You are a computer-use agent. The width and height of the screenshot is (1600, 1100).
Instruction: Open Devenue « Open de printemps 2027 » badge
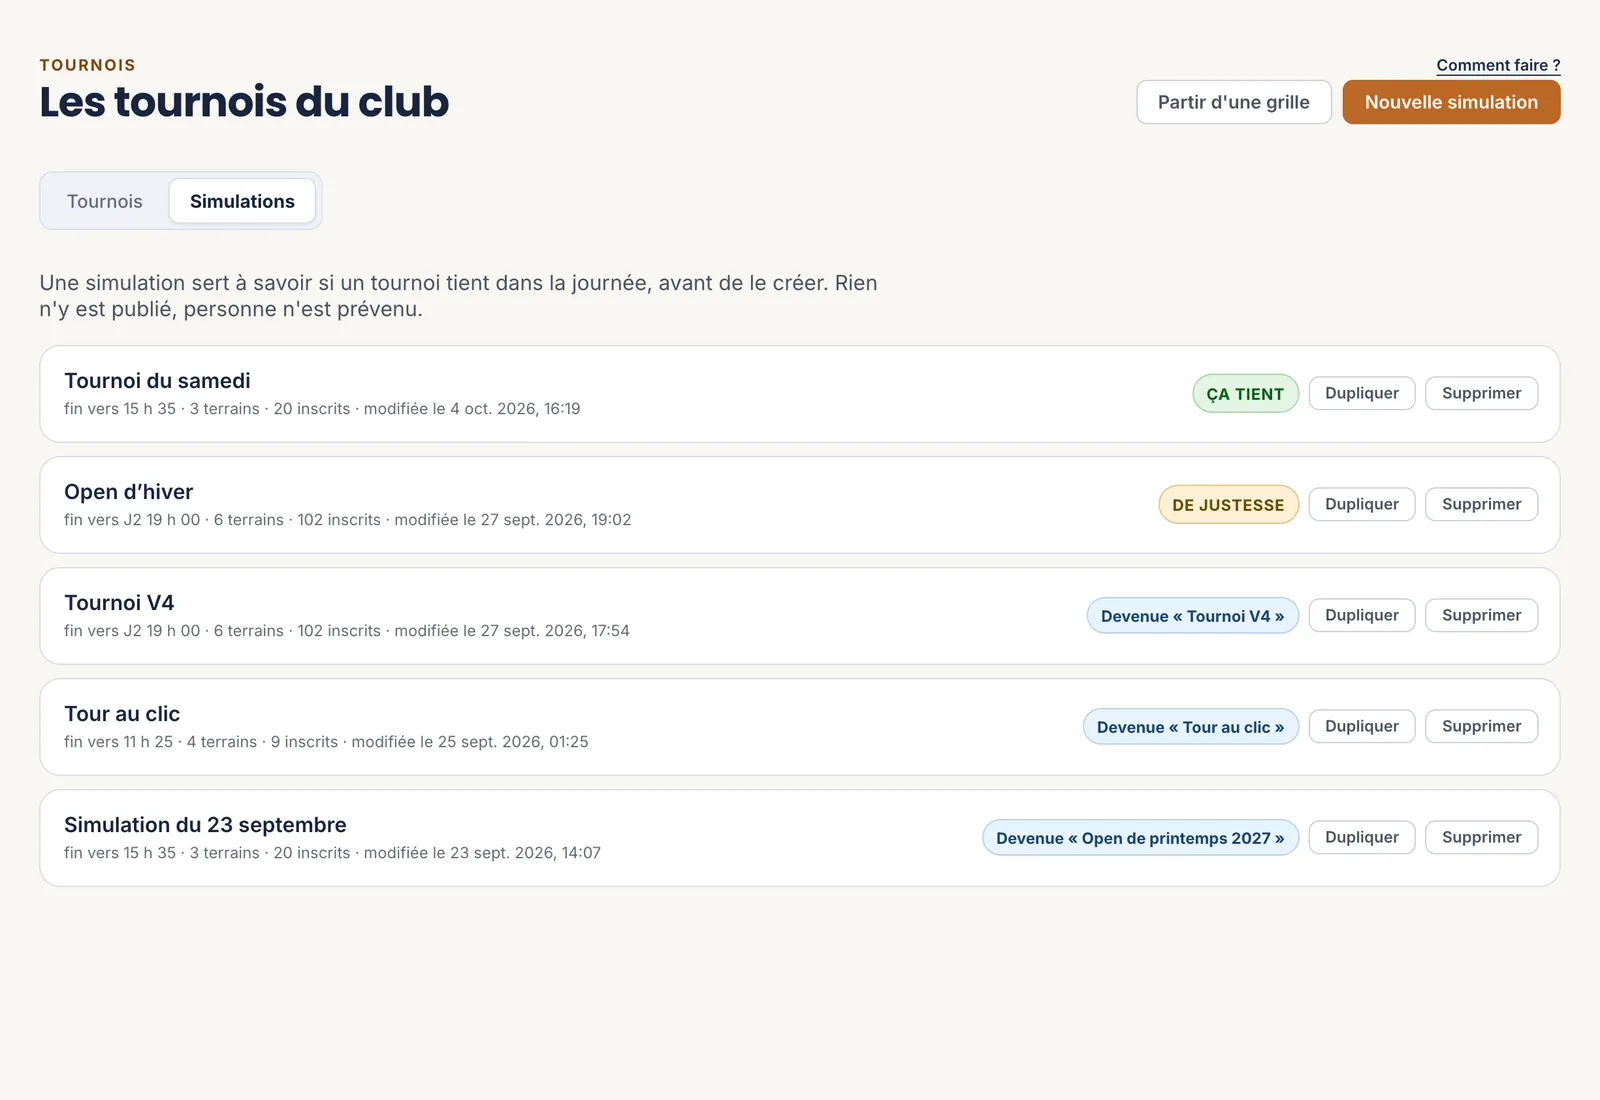[1140, 838]
